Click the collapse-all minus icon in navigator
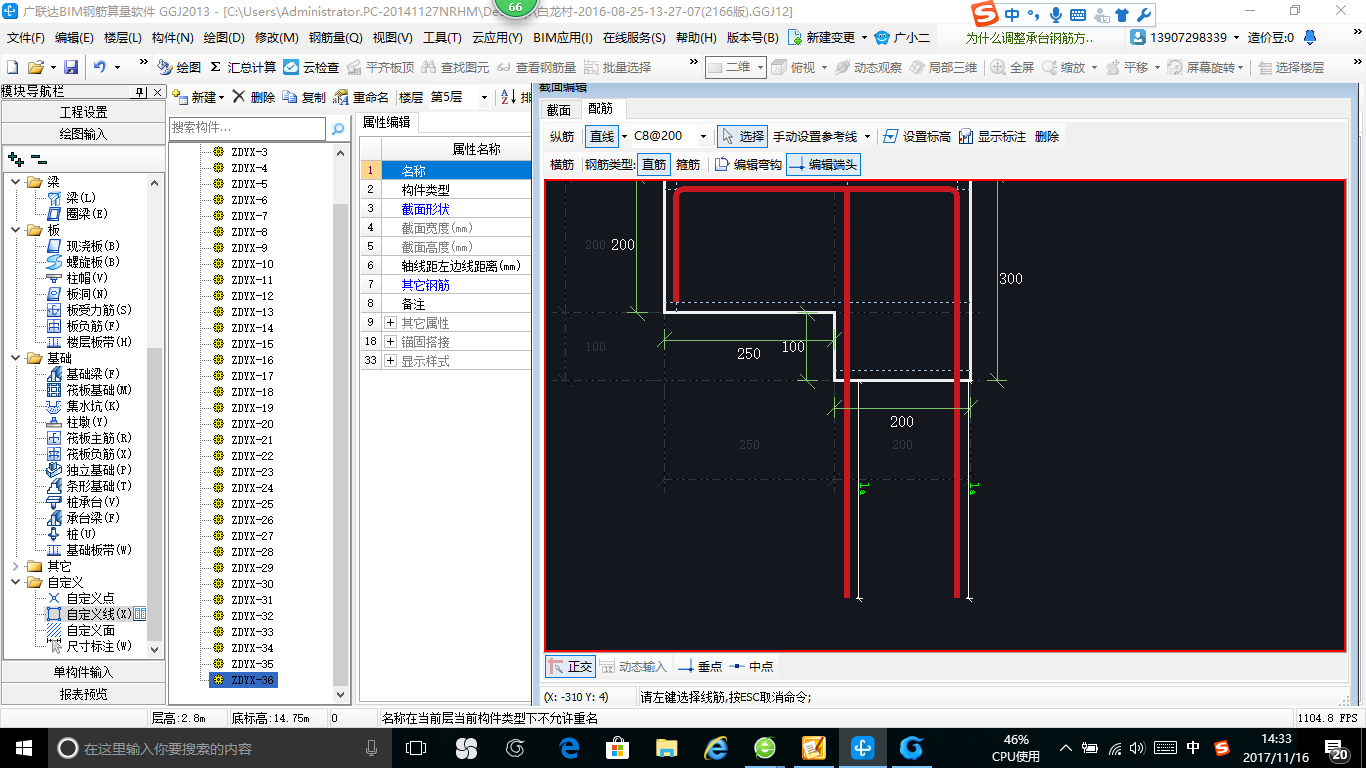Viewport: 1366px width, 768px height. 38,158
